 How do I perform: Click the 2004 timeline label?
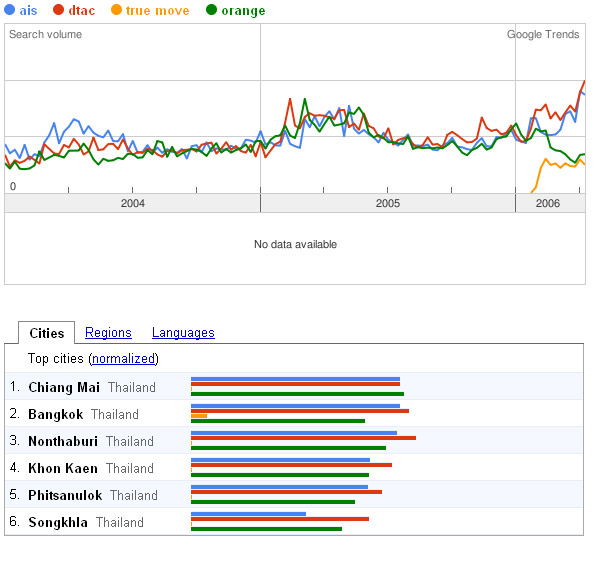pos(133,203)
